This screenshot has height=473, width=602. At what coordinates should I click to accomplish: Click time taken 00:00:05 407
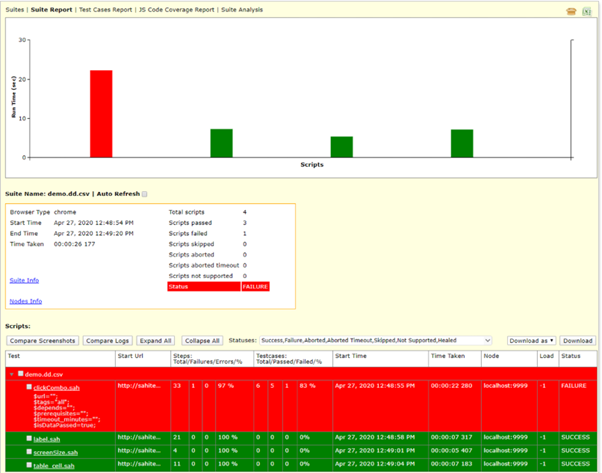[452, 450]
